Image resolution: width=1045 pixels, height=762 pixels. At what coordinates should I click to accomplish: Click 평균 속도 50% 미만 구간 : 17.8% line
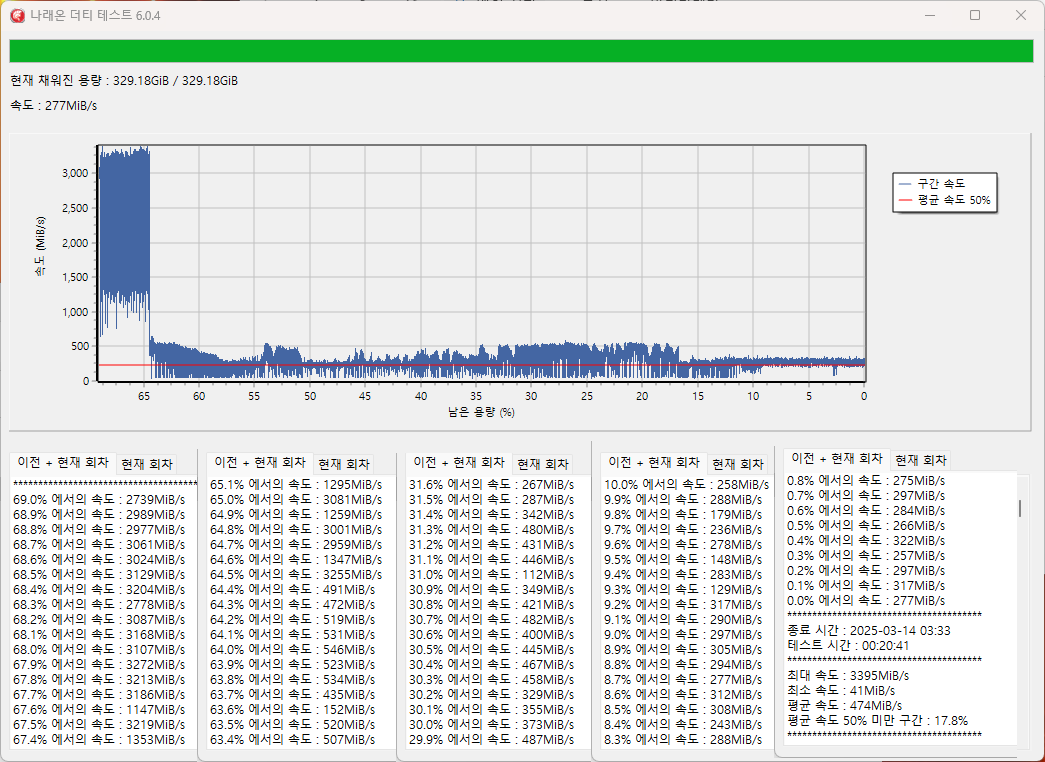(878, 721)
